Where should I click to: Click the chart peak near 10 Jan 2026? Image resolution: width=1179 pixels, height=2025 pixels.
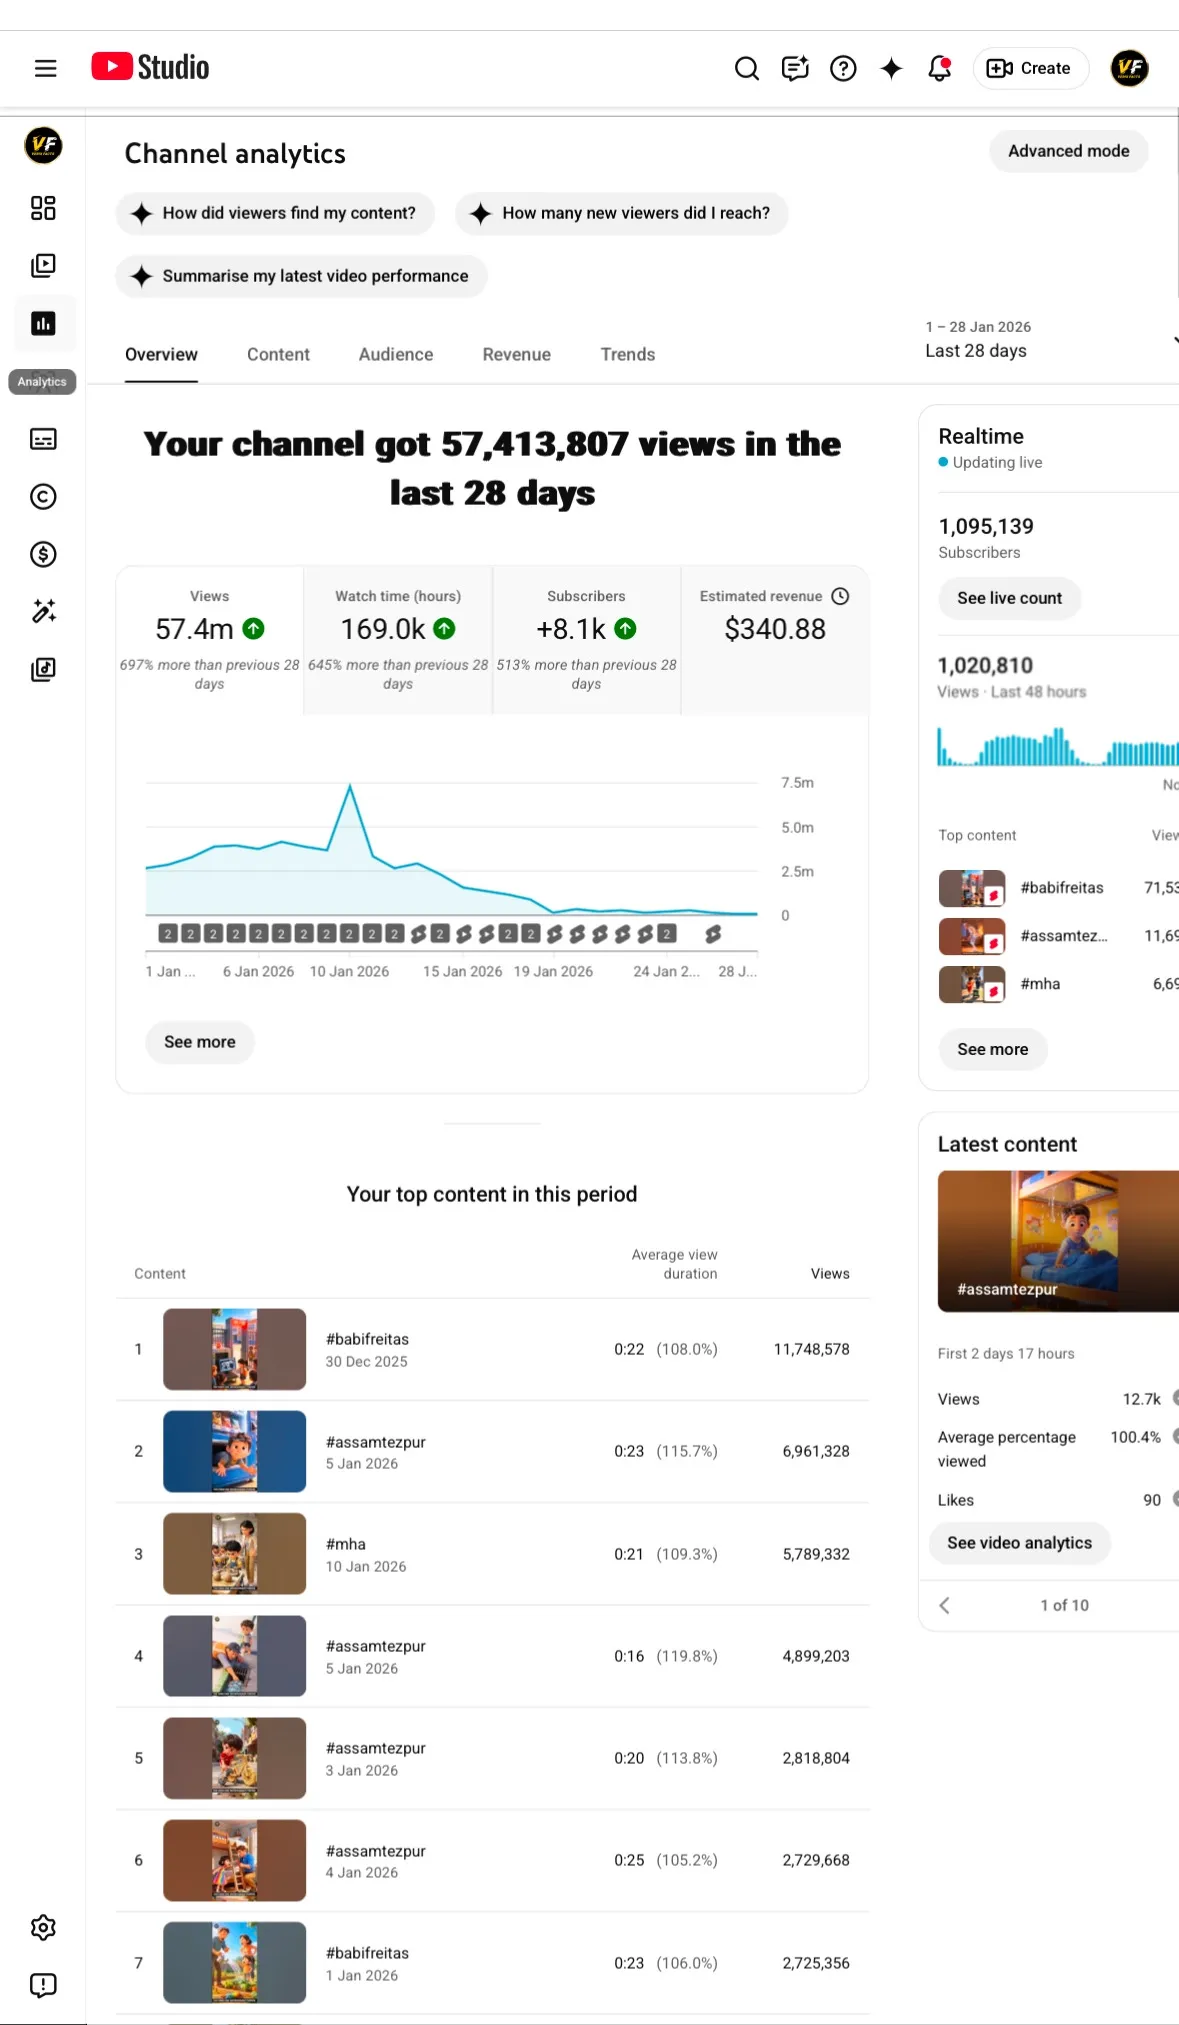(349, 787)
